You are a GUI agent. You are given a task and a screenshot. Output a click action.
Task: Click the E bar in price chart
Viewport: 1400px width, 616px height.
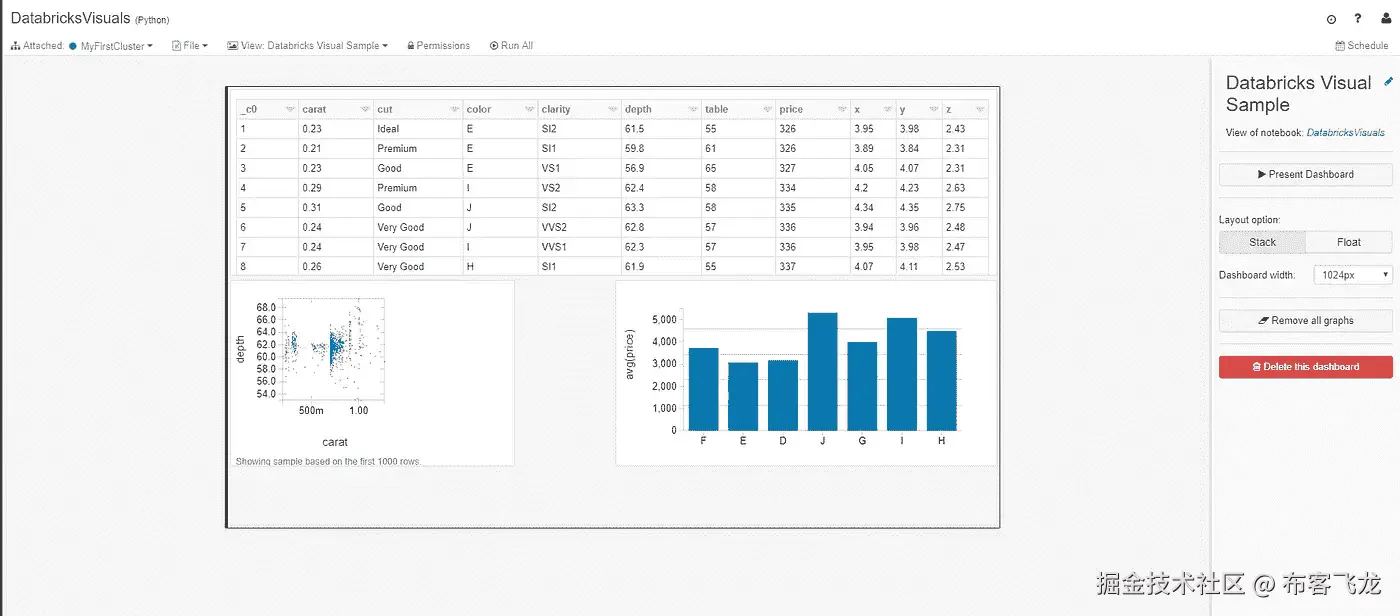click(743, 396)
